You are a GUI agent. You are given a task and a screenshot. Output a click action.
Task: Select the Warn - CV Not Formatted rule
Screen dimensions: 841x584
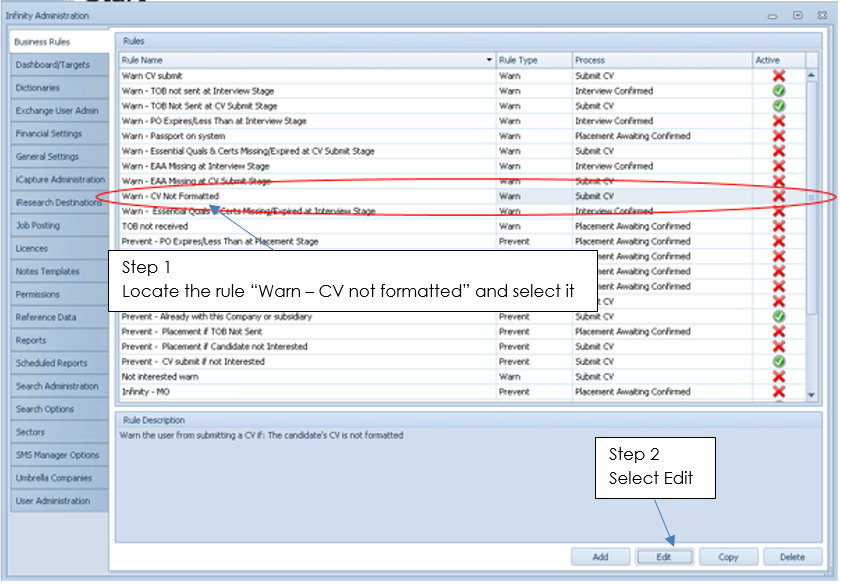pos(300,196)
